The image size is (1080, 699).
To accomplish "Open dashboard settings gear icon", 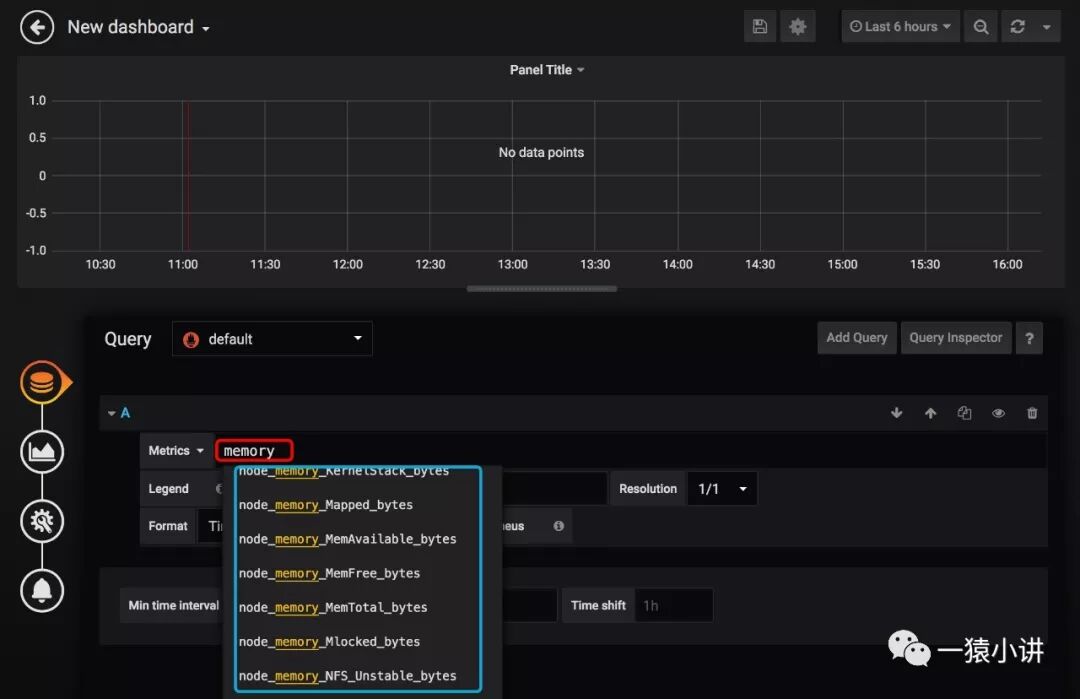I will point(798,27).
